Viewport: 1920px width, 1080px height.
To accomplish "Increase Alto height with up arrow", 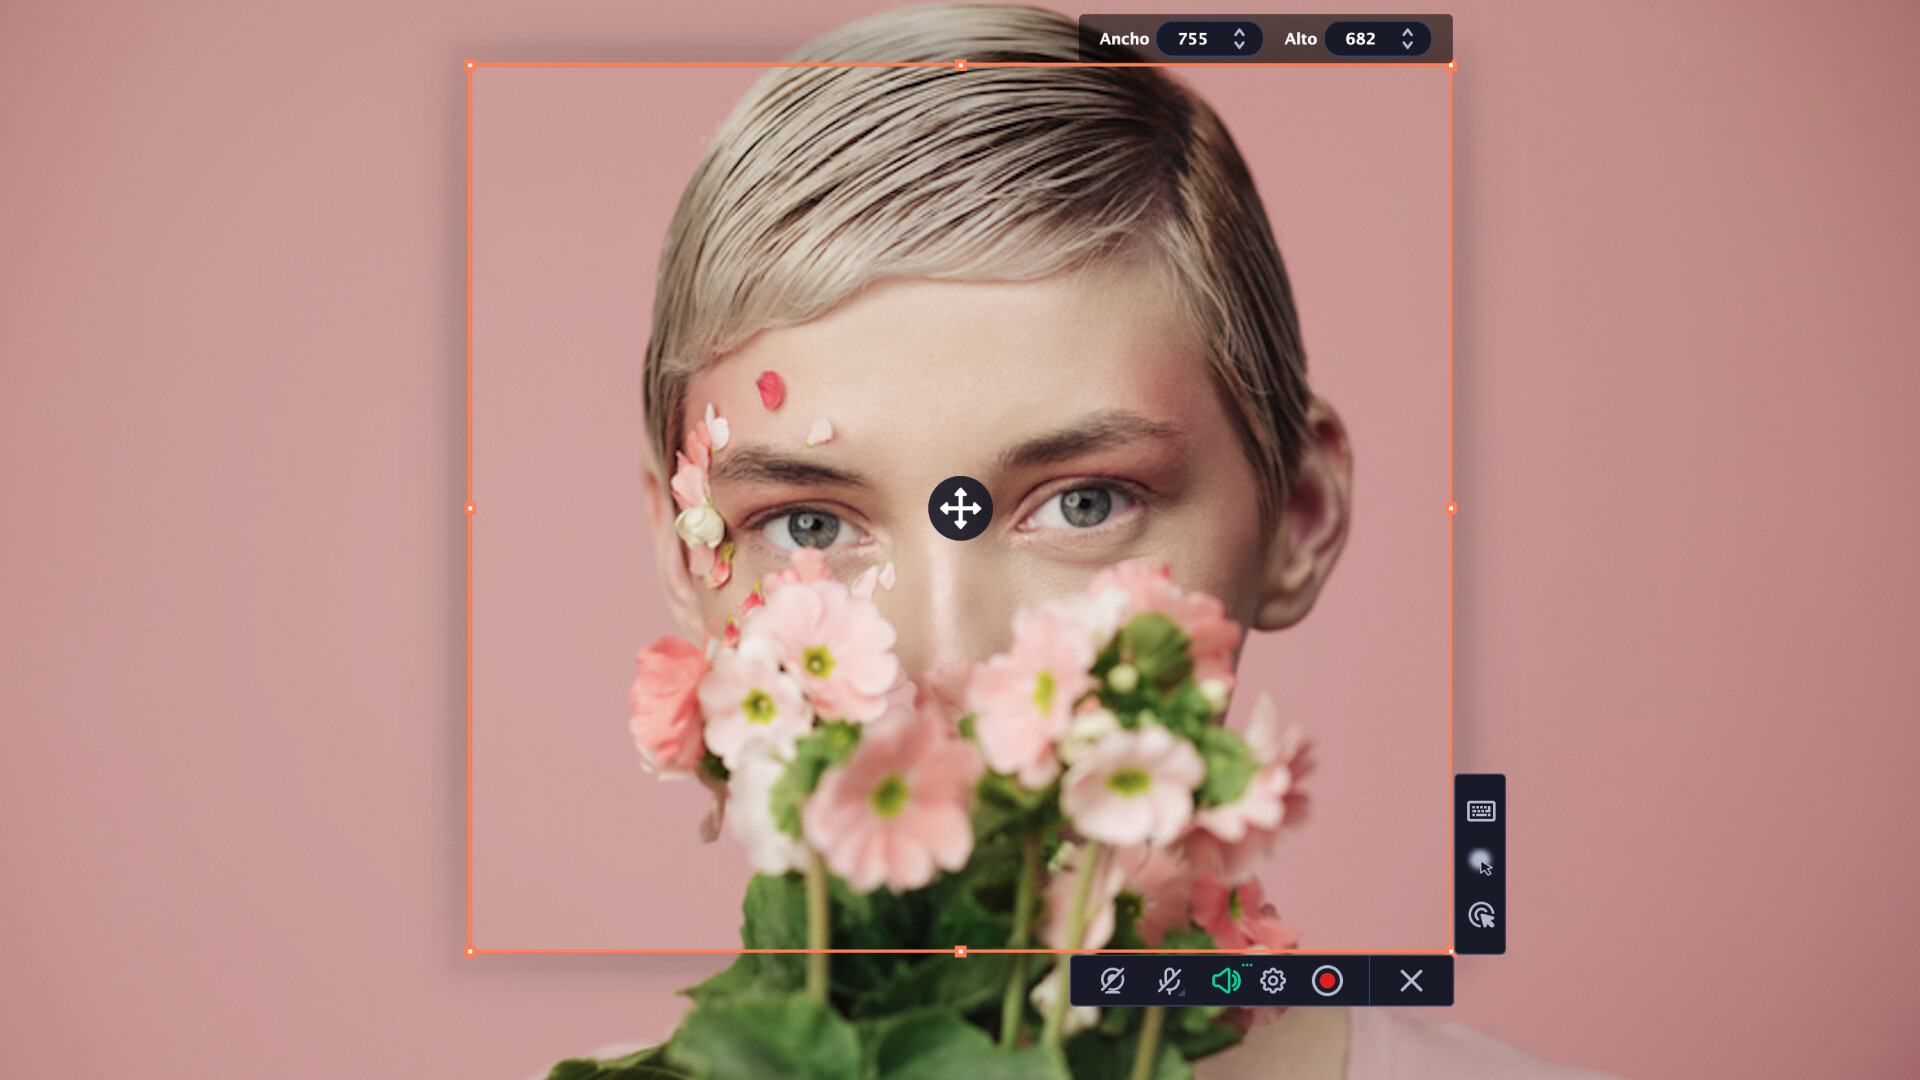I will [x=1407, y=32].
